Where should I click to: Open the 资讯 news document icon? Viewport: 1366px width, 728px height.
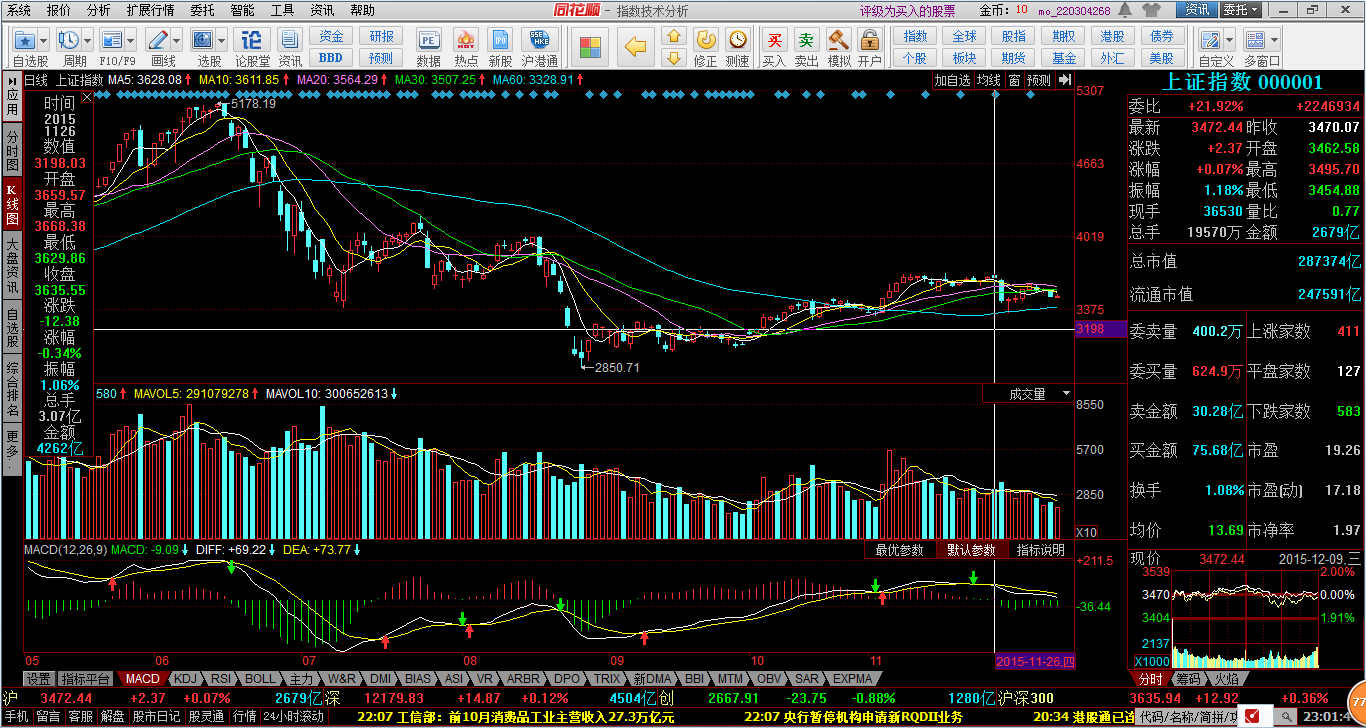click(x=290, y=40)
